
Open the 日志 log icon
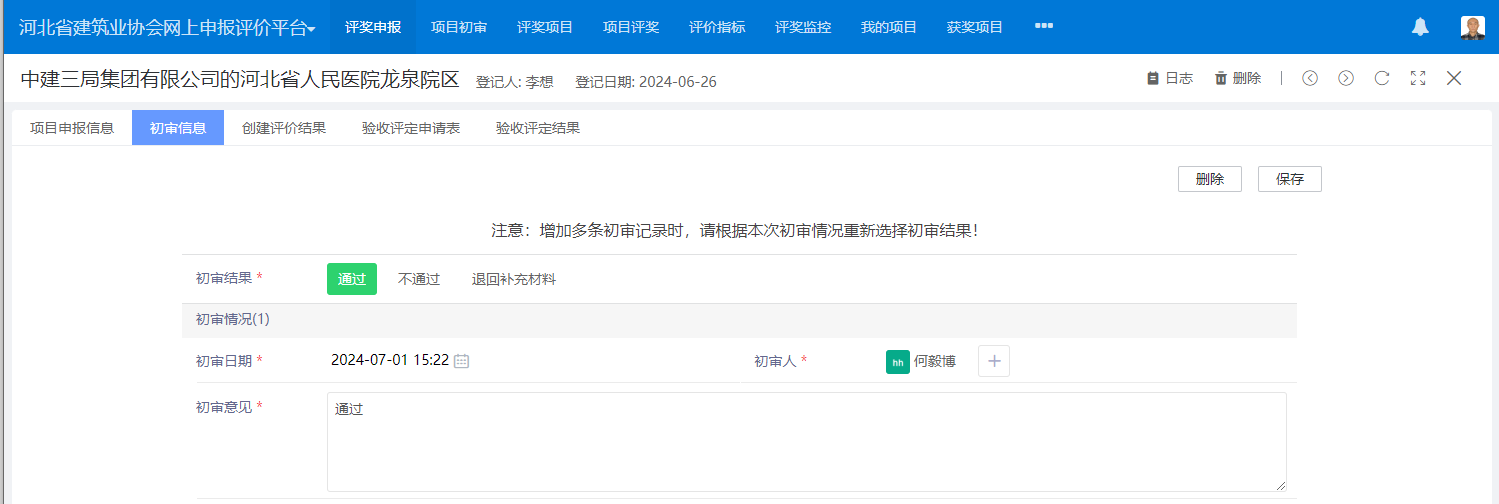point(1152,78)
